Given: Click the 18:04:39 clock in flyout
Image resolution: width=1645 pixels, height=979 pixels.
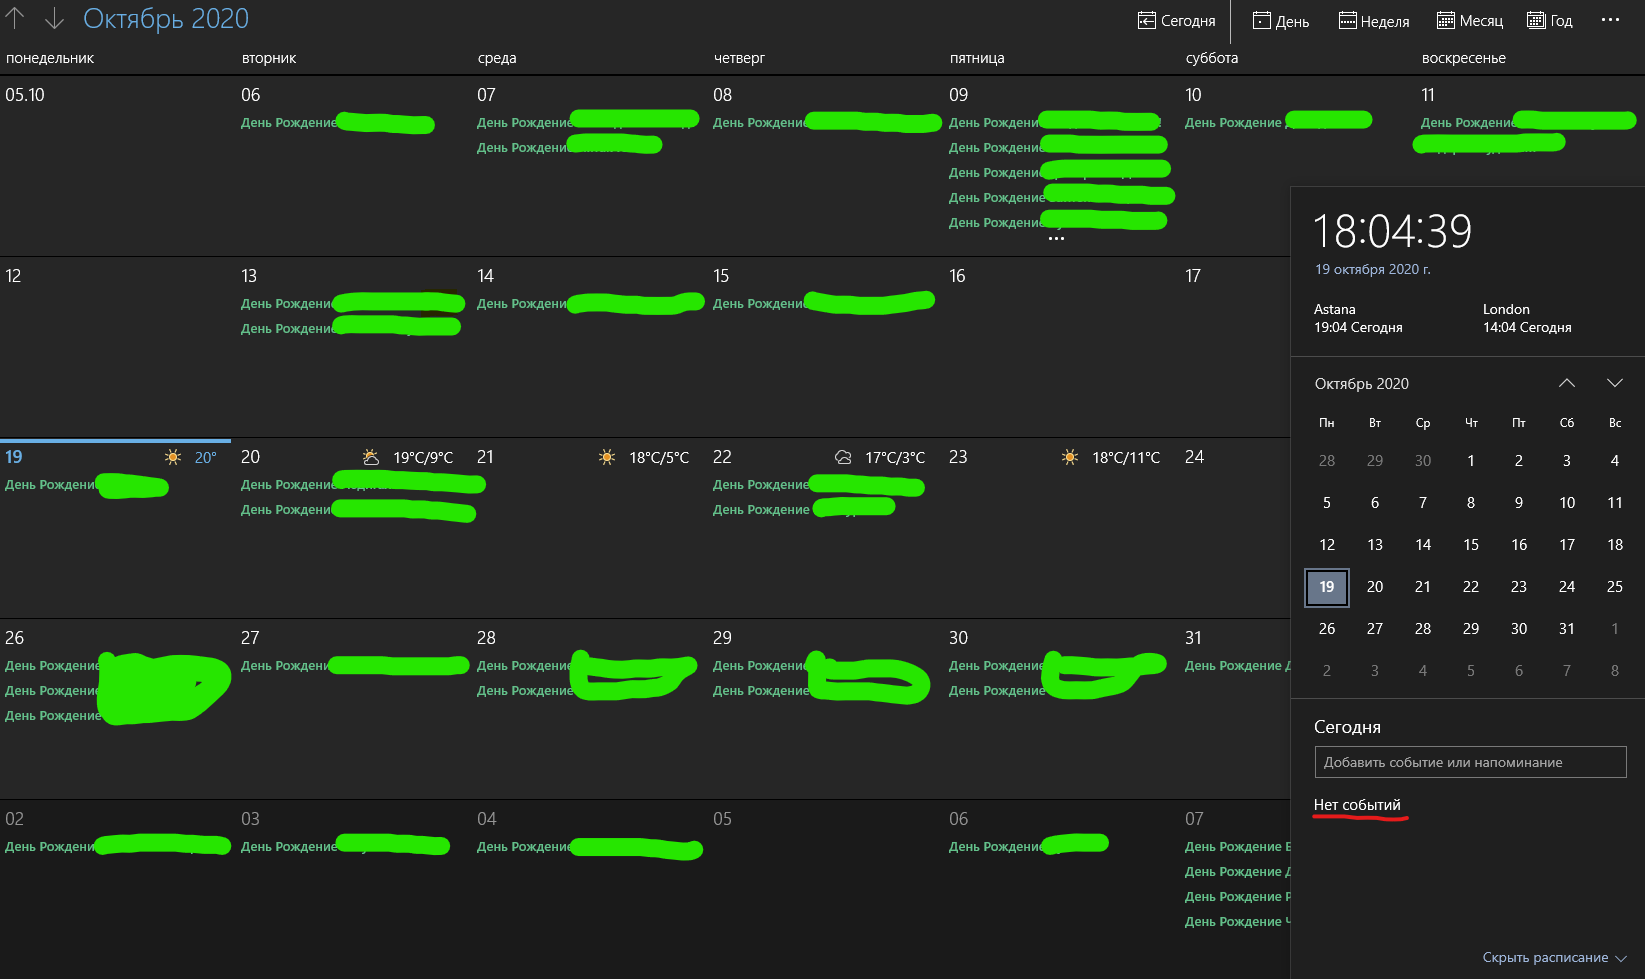Looking at the screenshot, I should click(1392, 232).
